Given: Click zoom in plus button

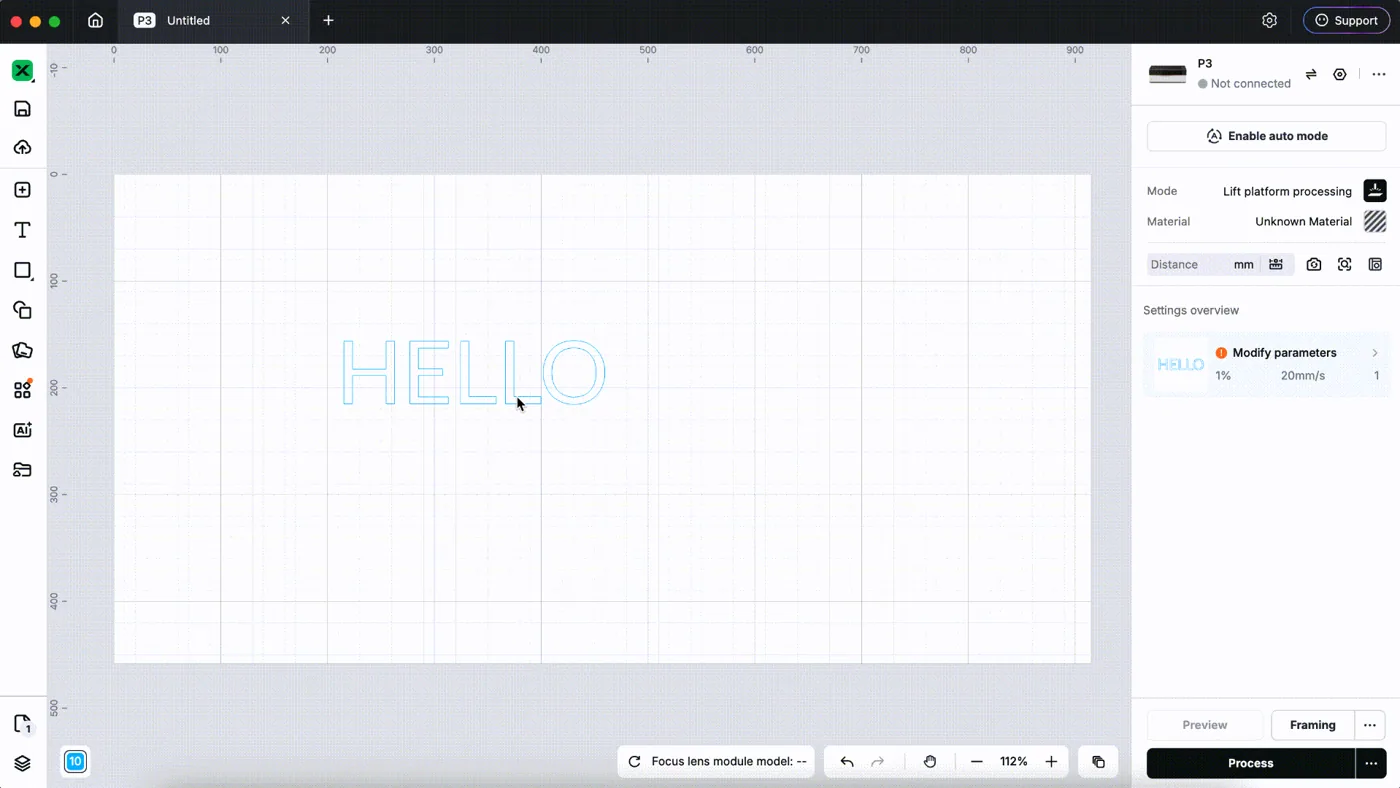Looking at the screenshot, I should coord(1051,762).
